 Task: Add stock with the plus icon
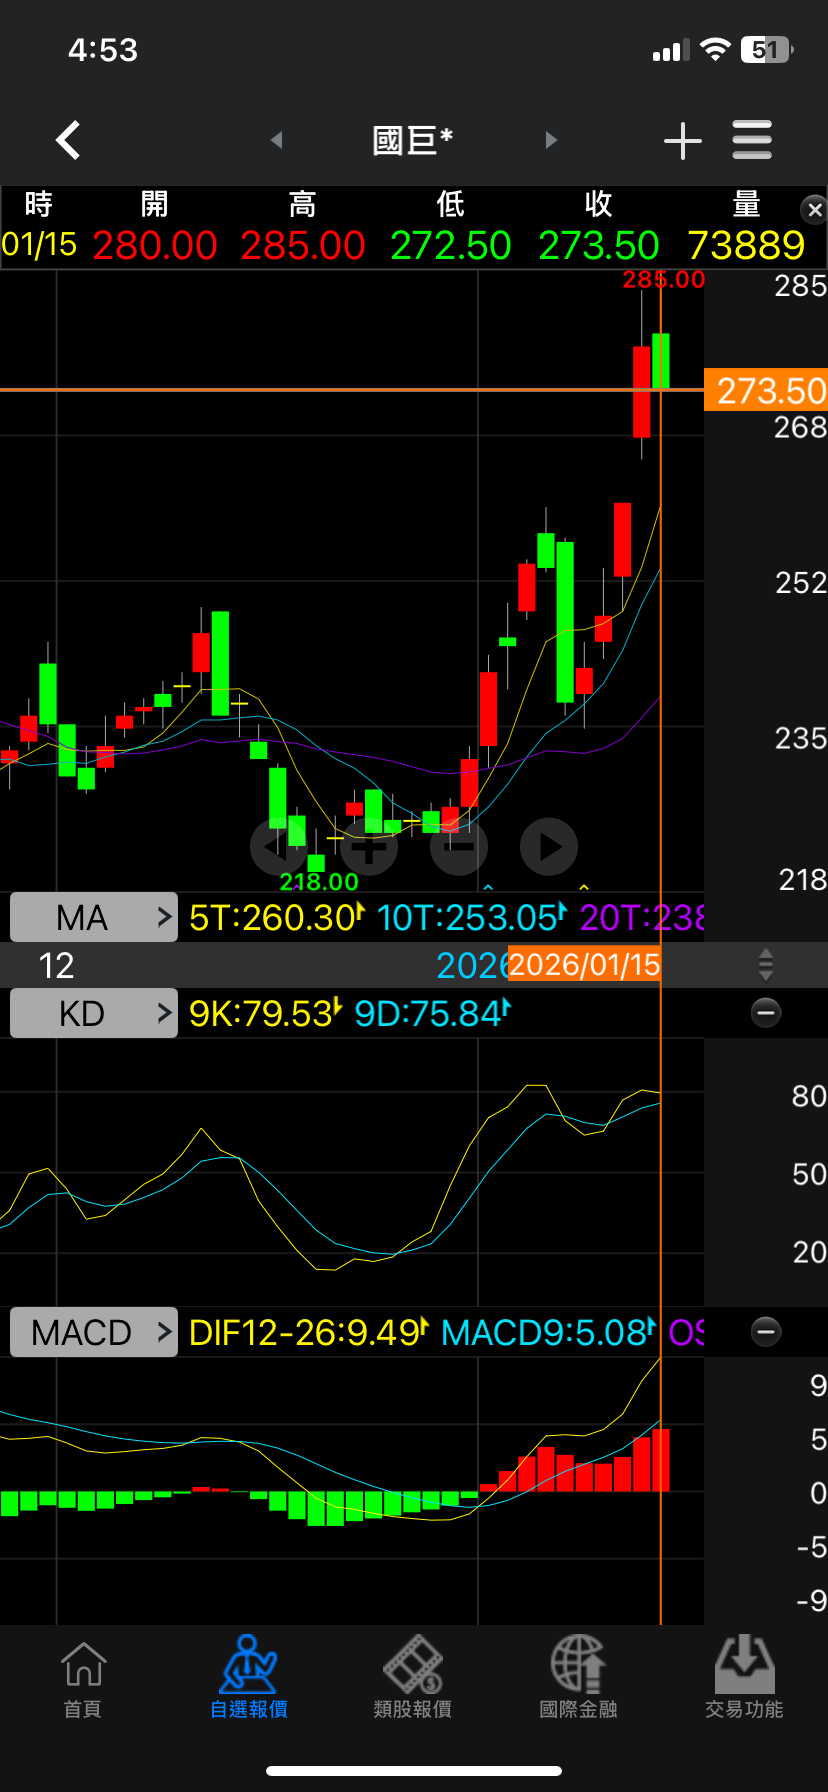point(683,141)
